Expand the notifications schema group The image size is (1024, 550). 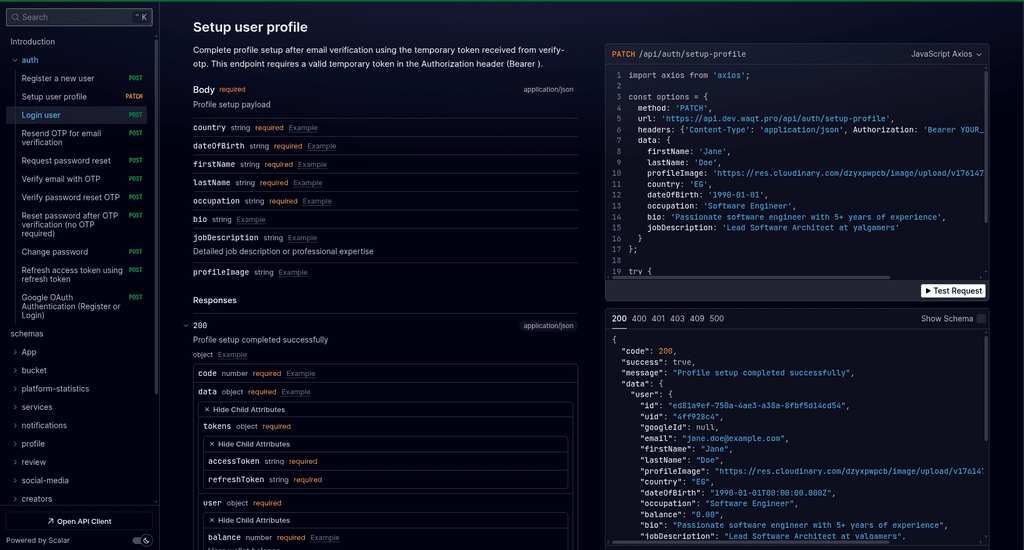click(x=15, y=425)
